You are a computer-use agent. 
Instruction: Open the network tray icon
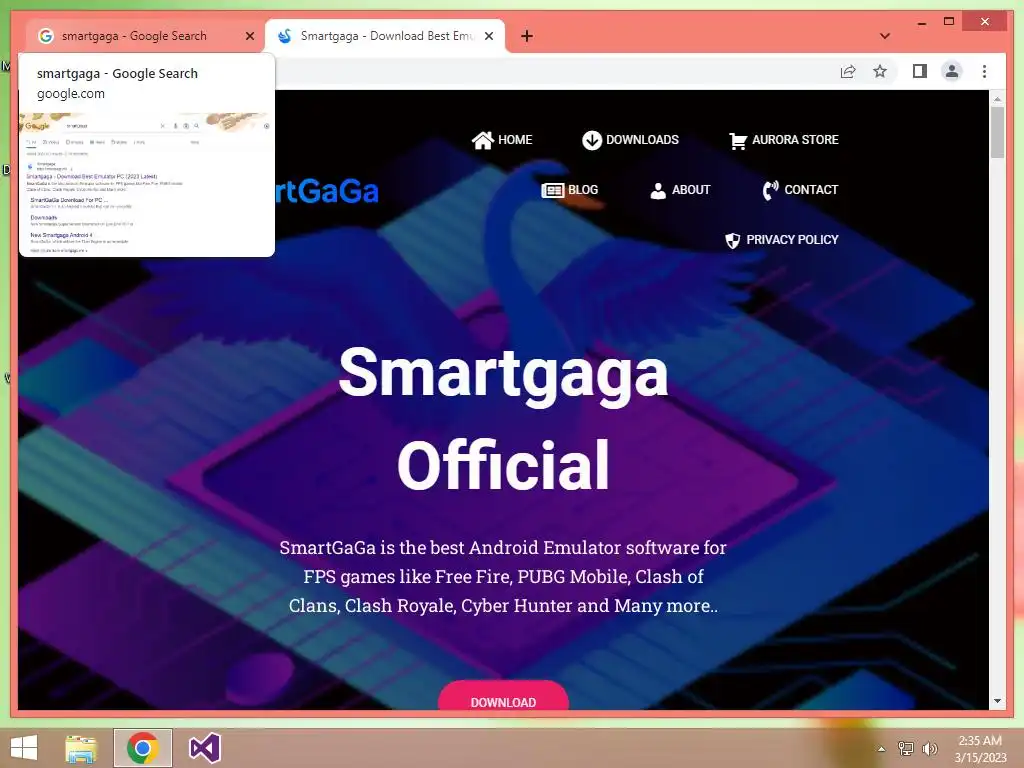pyautogui.click(x=905, y=748)
